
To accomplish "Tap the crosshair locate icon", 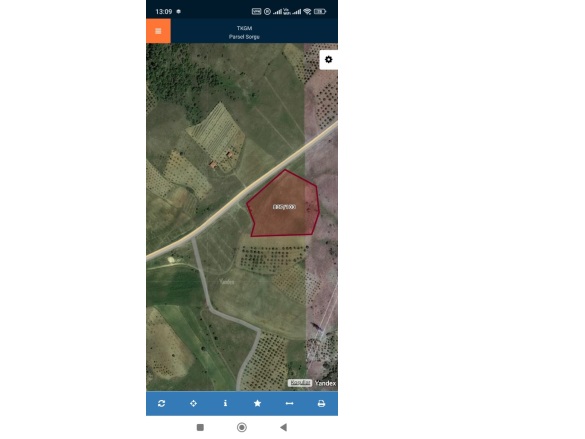I will 193,403.
